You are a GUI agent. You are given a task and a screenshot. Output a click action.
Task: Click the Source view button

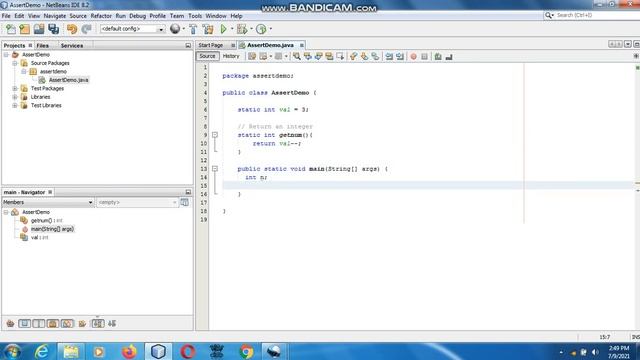(x=207, y=56)
